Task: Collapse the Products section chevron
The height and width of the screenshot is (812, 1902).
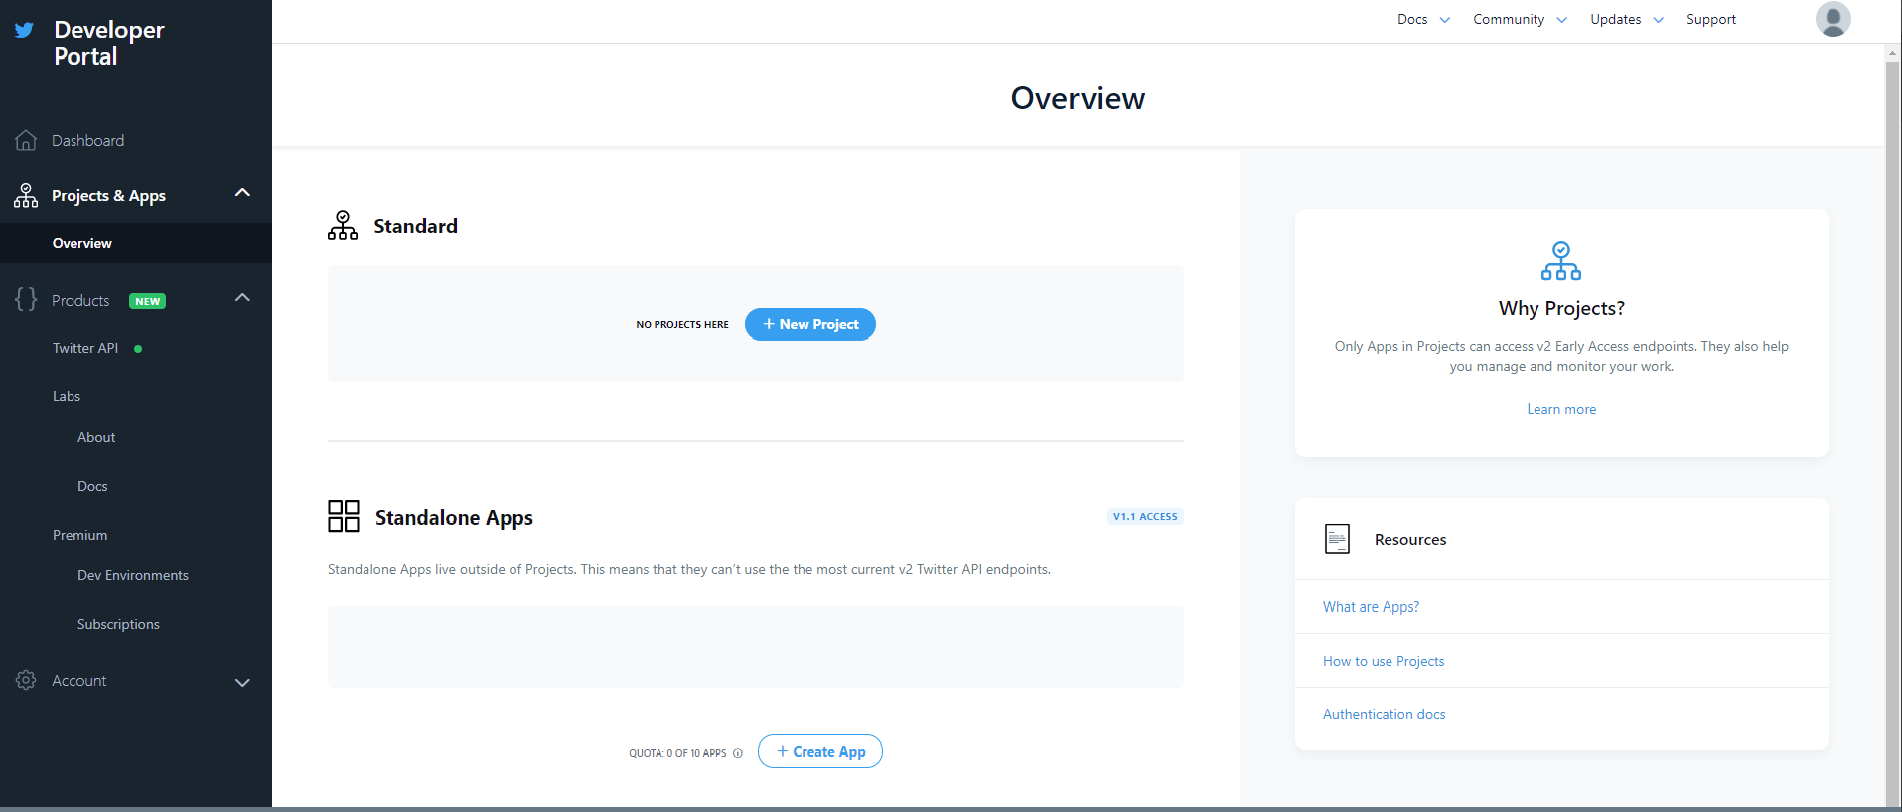Action: 242,297
